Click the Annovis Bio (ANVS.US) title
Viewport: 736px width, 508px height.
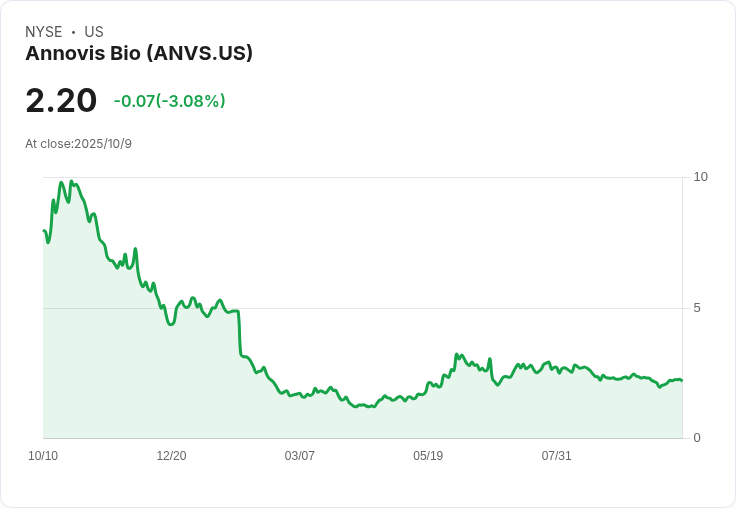(139, 53)
